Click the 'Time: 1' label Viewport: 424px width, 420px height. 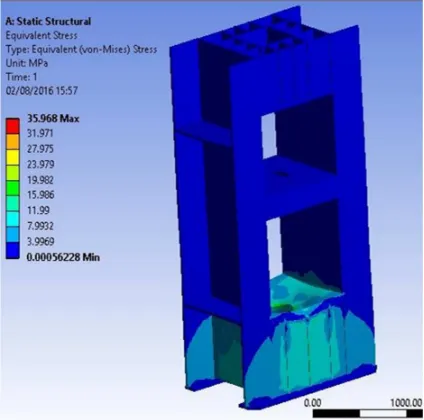click(22, 77)
